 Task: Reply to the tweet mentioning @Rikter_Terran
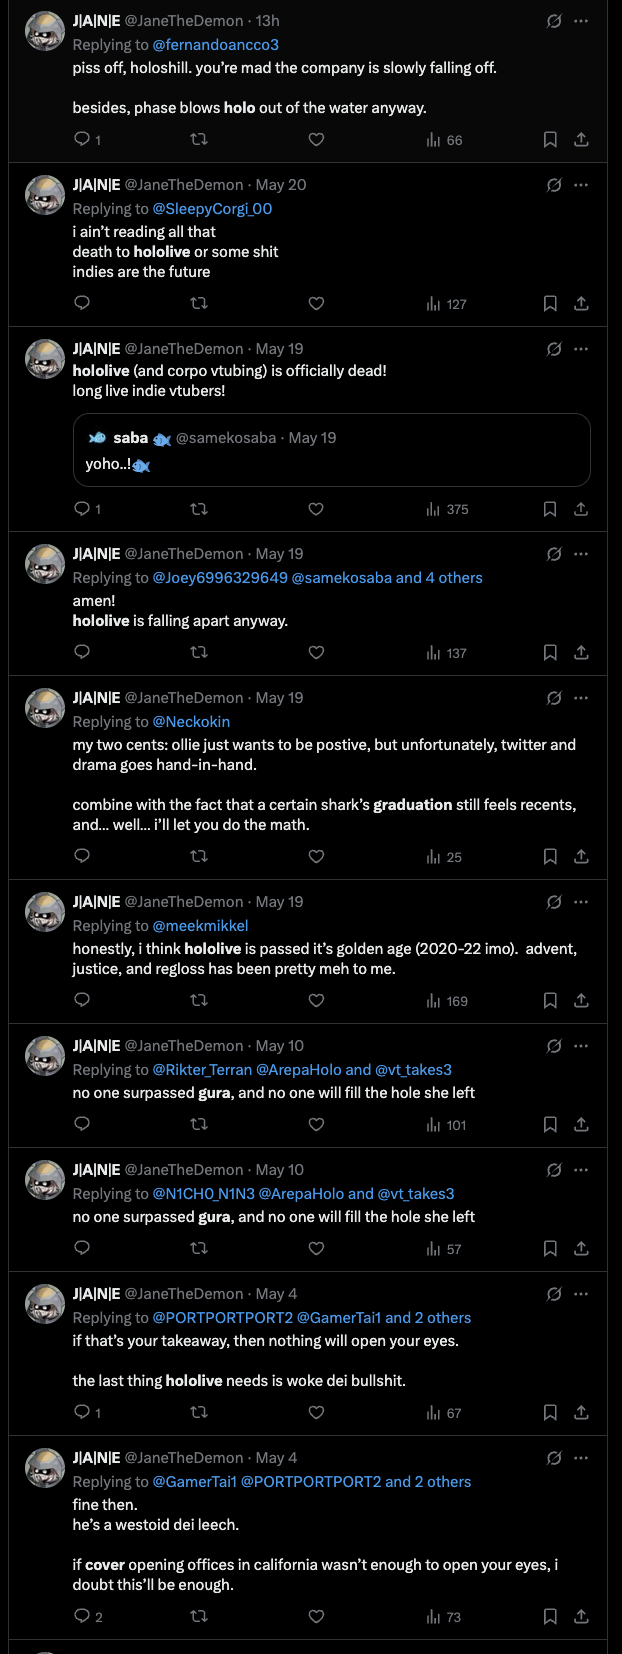tap(83, 1124)
